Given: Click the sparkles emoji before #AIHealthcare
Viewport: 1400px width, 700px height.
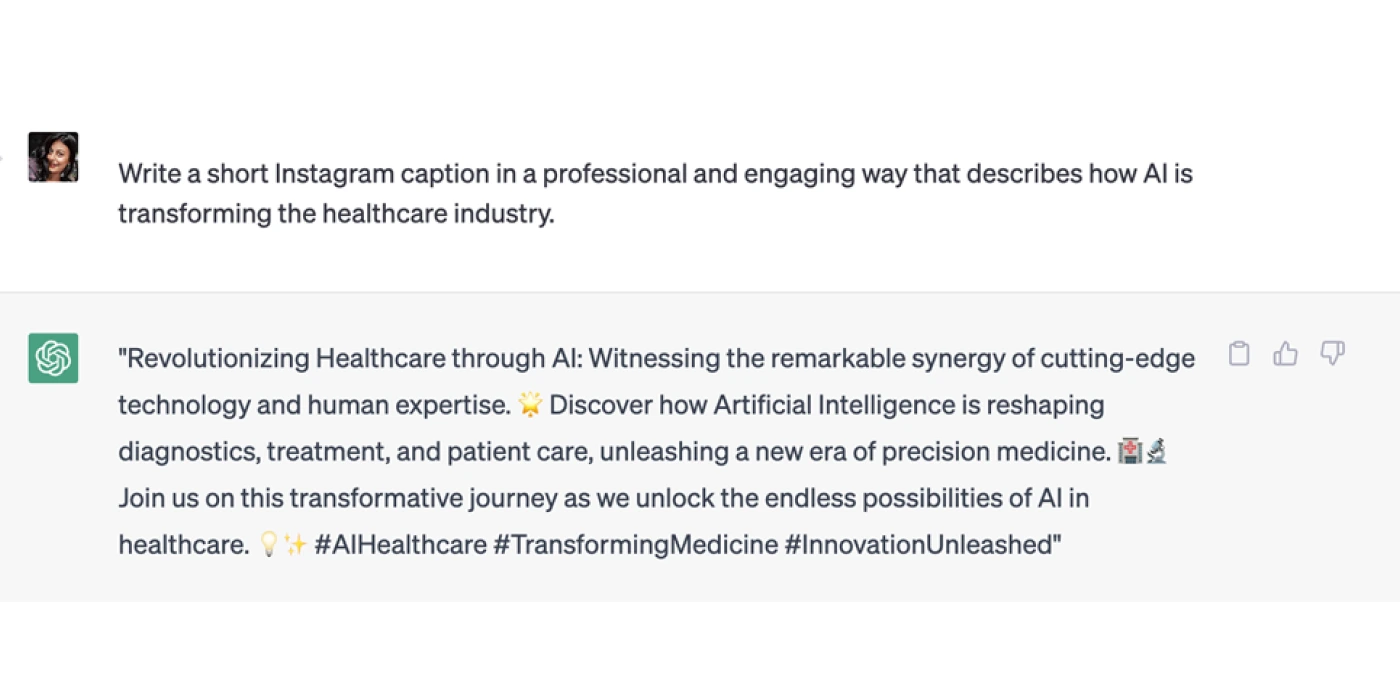Looking at the screenshot, I should tap(295, 545).
